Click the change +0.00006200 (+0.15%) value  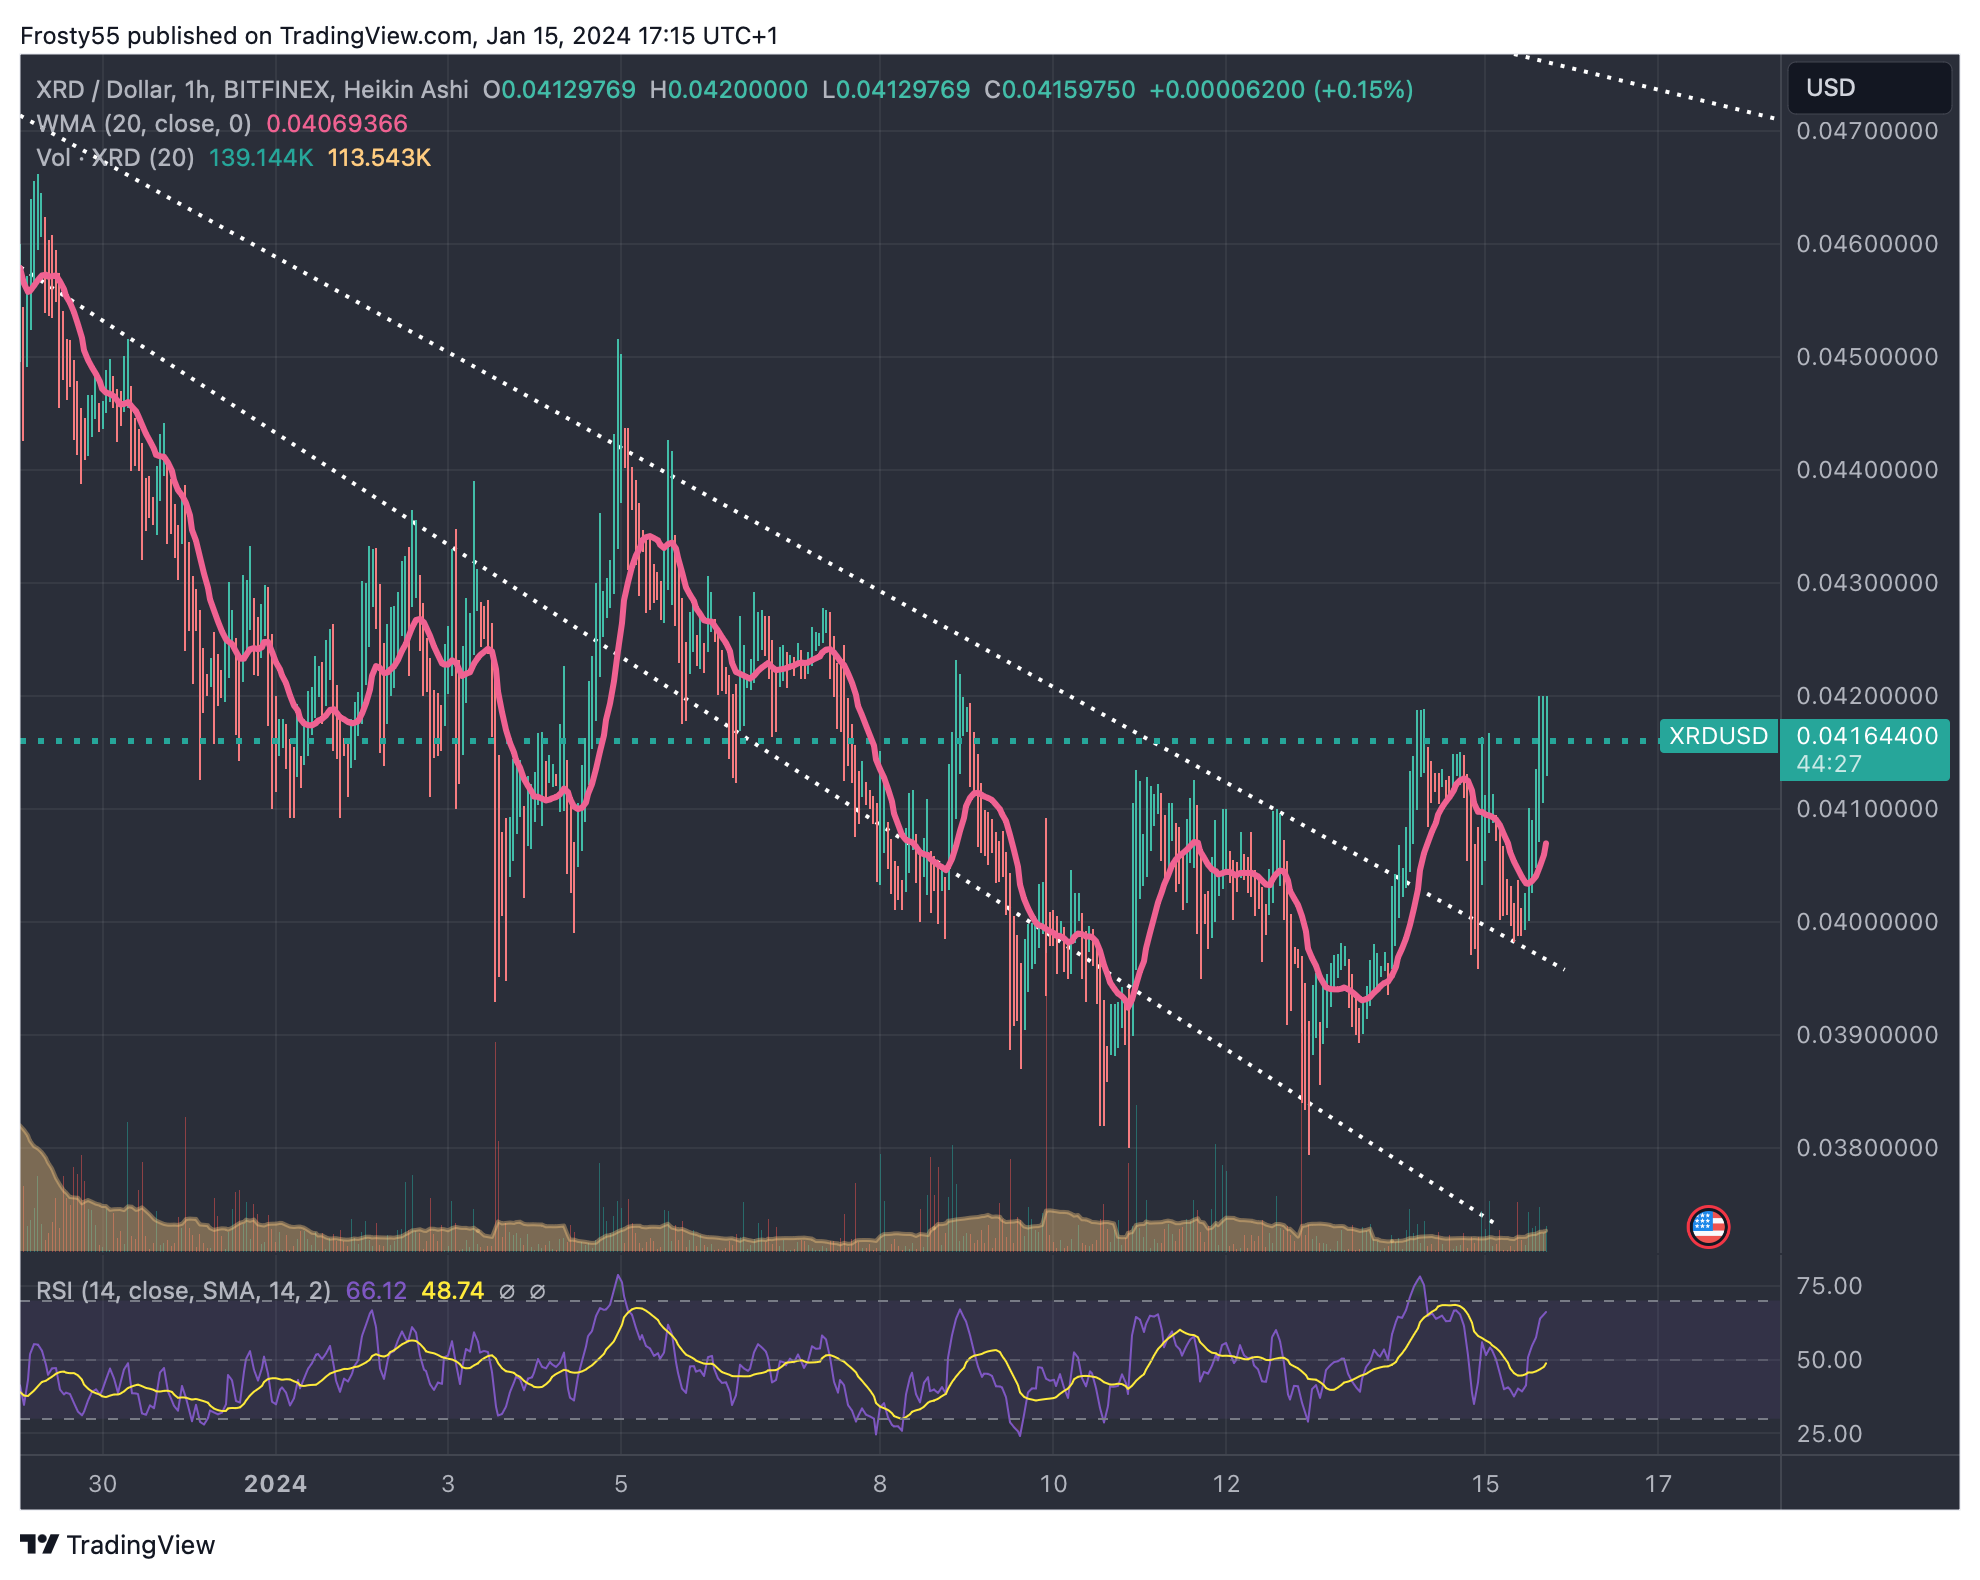pos(1281,90)
